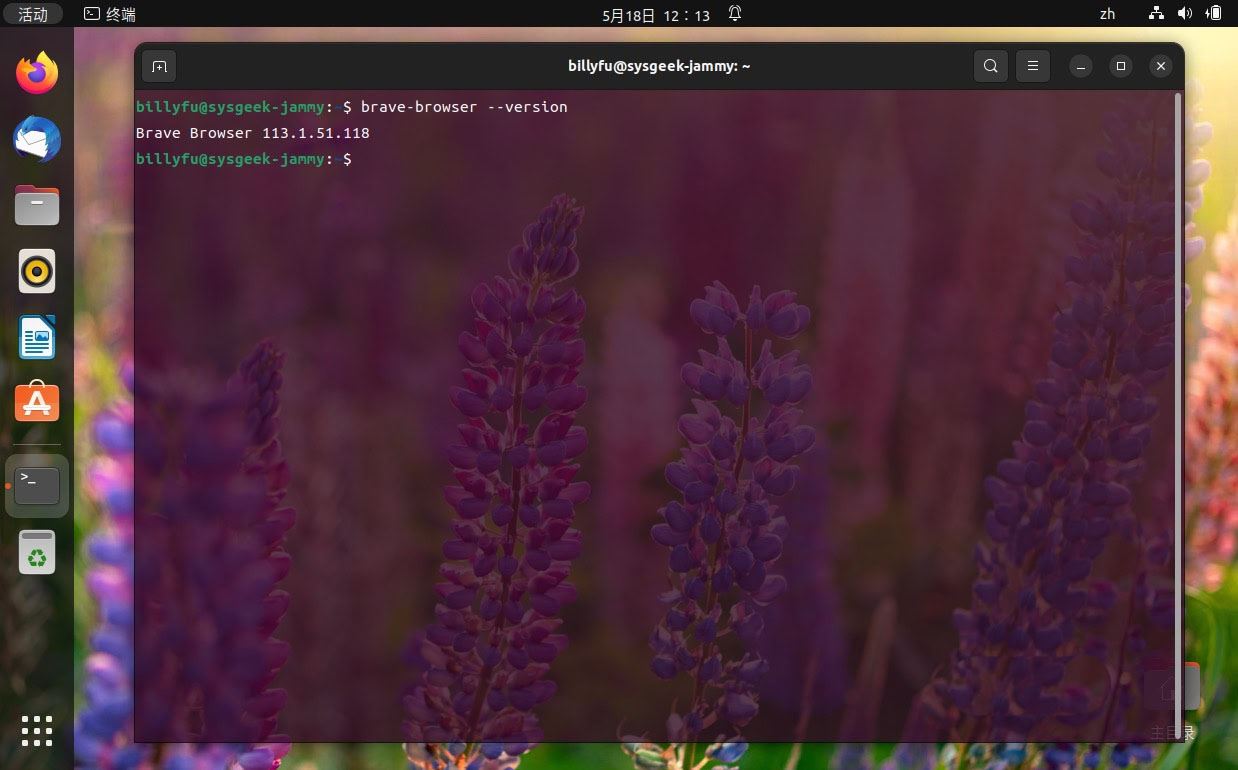1238x770 pixels.
Task: Toggle the notification bell indicator
Action: (x=735, y=14)
